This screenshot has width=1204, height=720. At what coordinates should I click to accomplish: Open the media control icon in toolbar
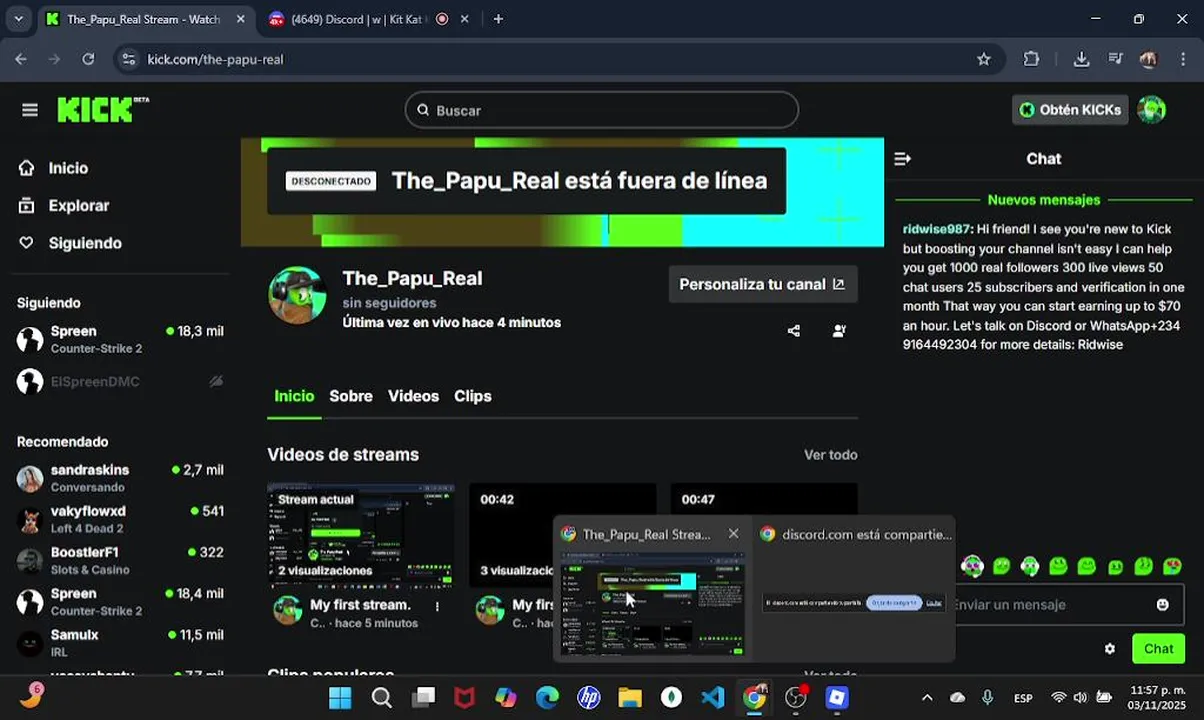[1115, 59]
